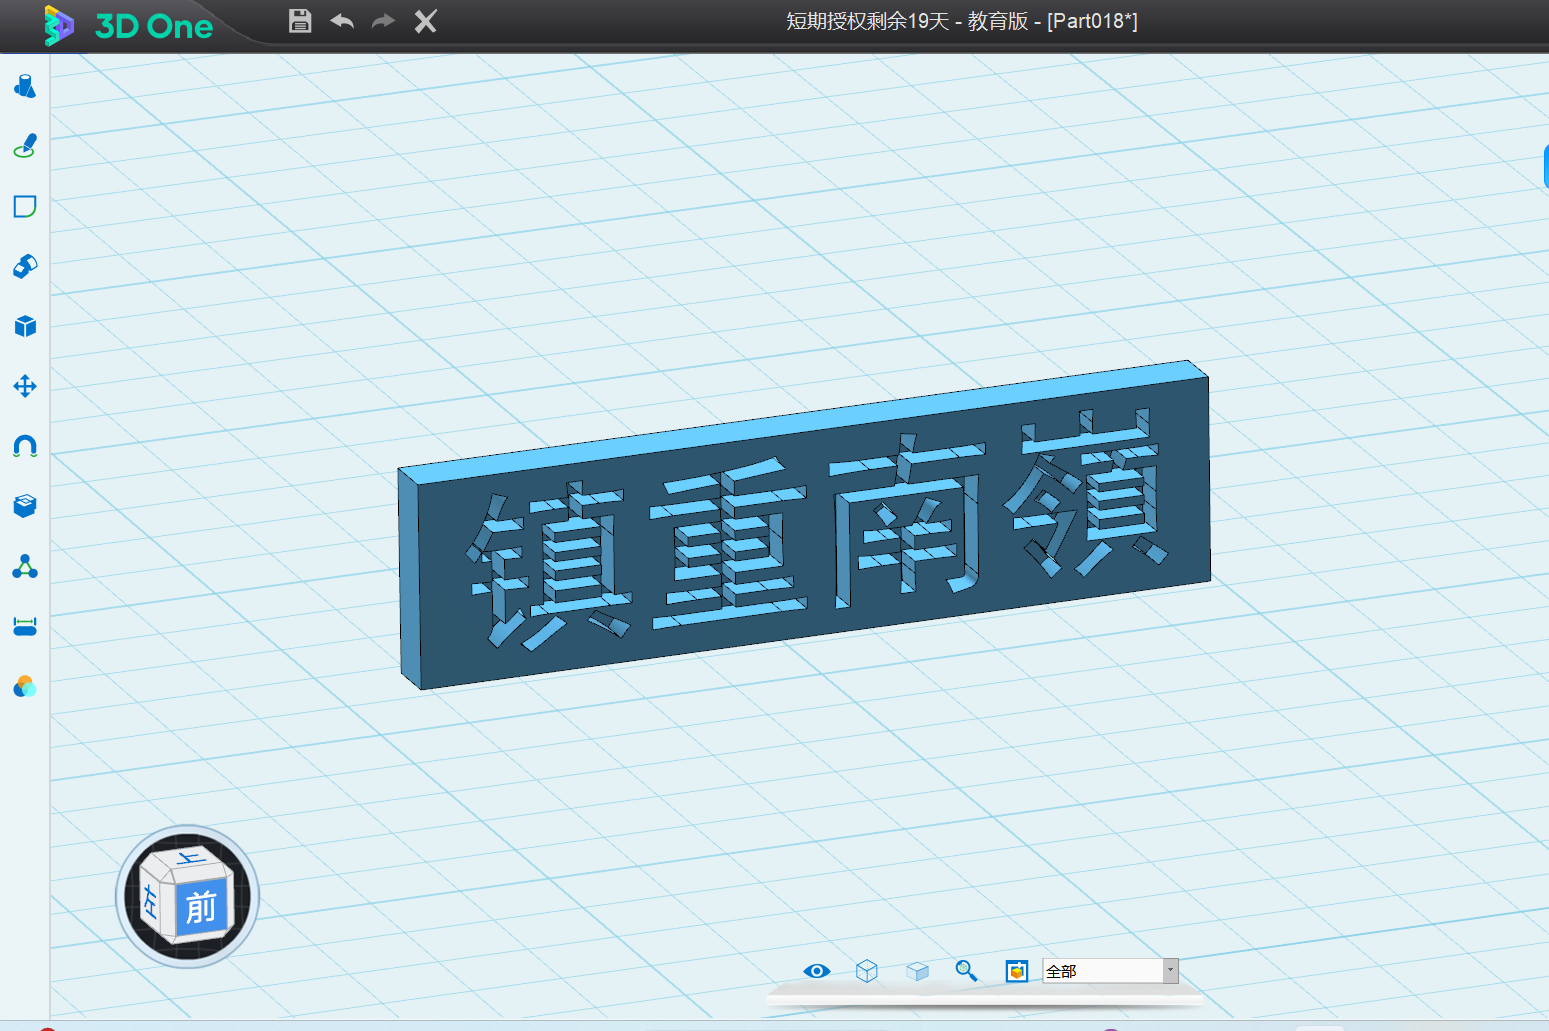The width and height of the screenshot is (1549, 1031).
Task: Switch to wireframe cube display mode
Action: pyautogui.click(x=867, y=971)
